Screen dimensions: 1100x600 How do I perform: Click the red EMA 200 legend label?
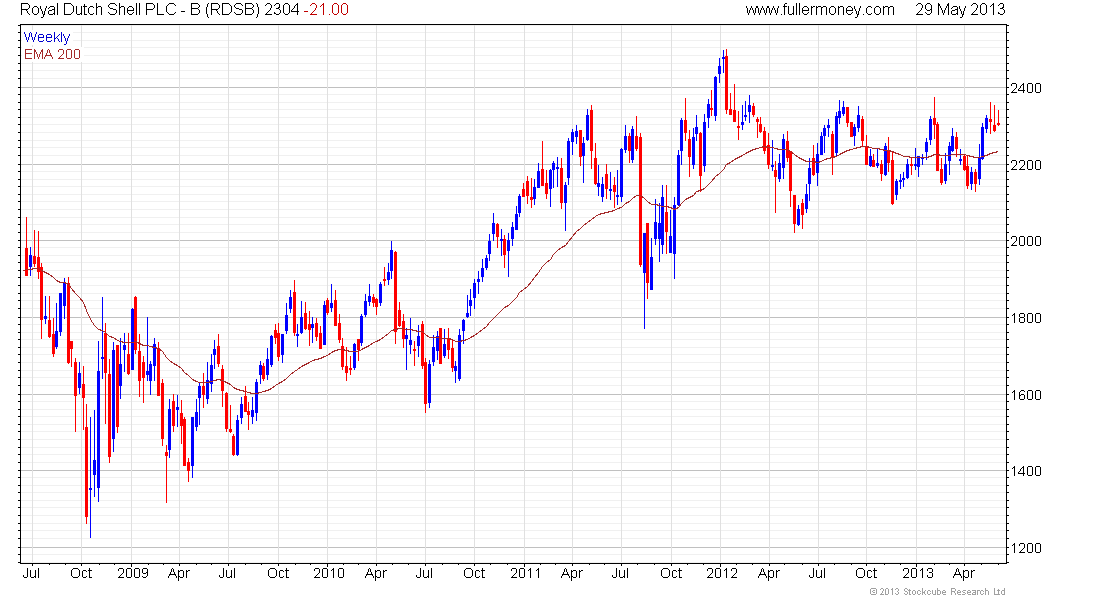[x=53, y=54]
